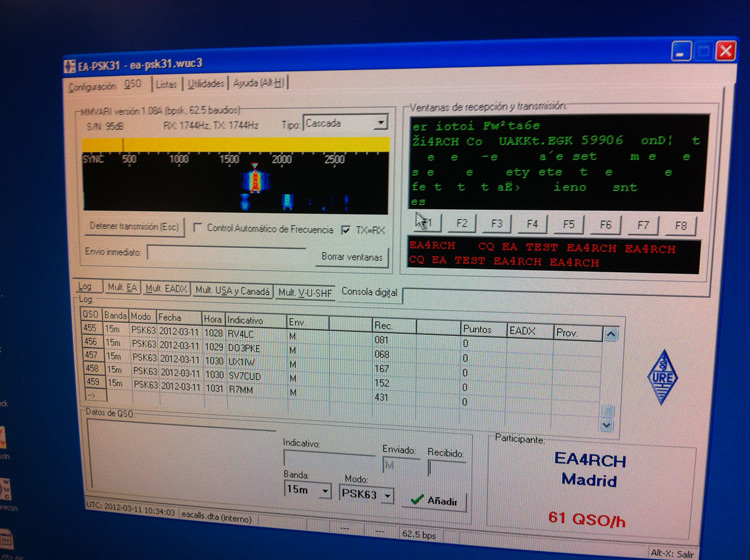The width and height of the screenshot is (750, 560).
Task: Open the Ayuda (Alt-H) menu
Action: pos(258,83)
